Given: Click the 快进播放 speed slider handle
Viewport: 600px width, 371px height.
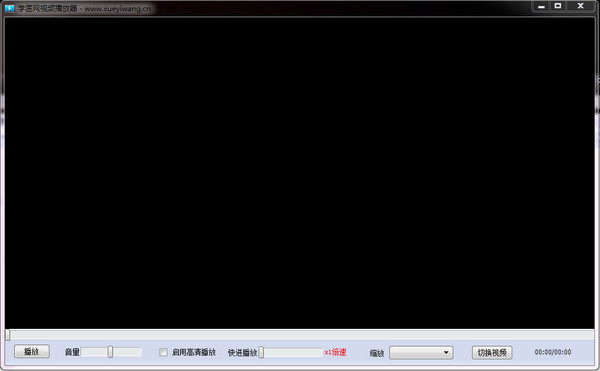Looking at the screenshot, I should click(x=261, y=352).
